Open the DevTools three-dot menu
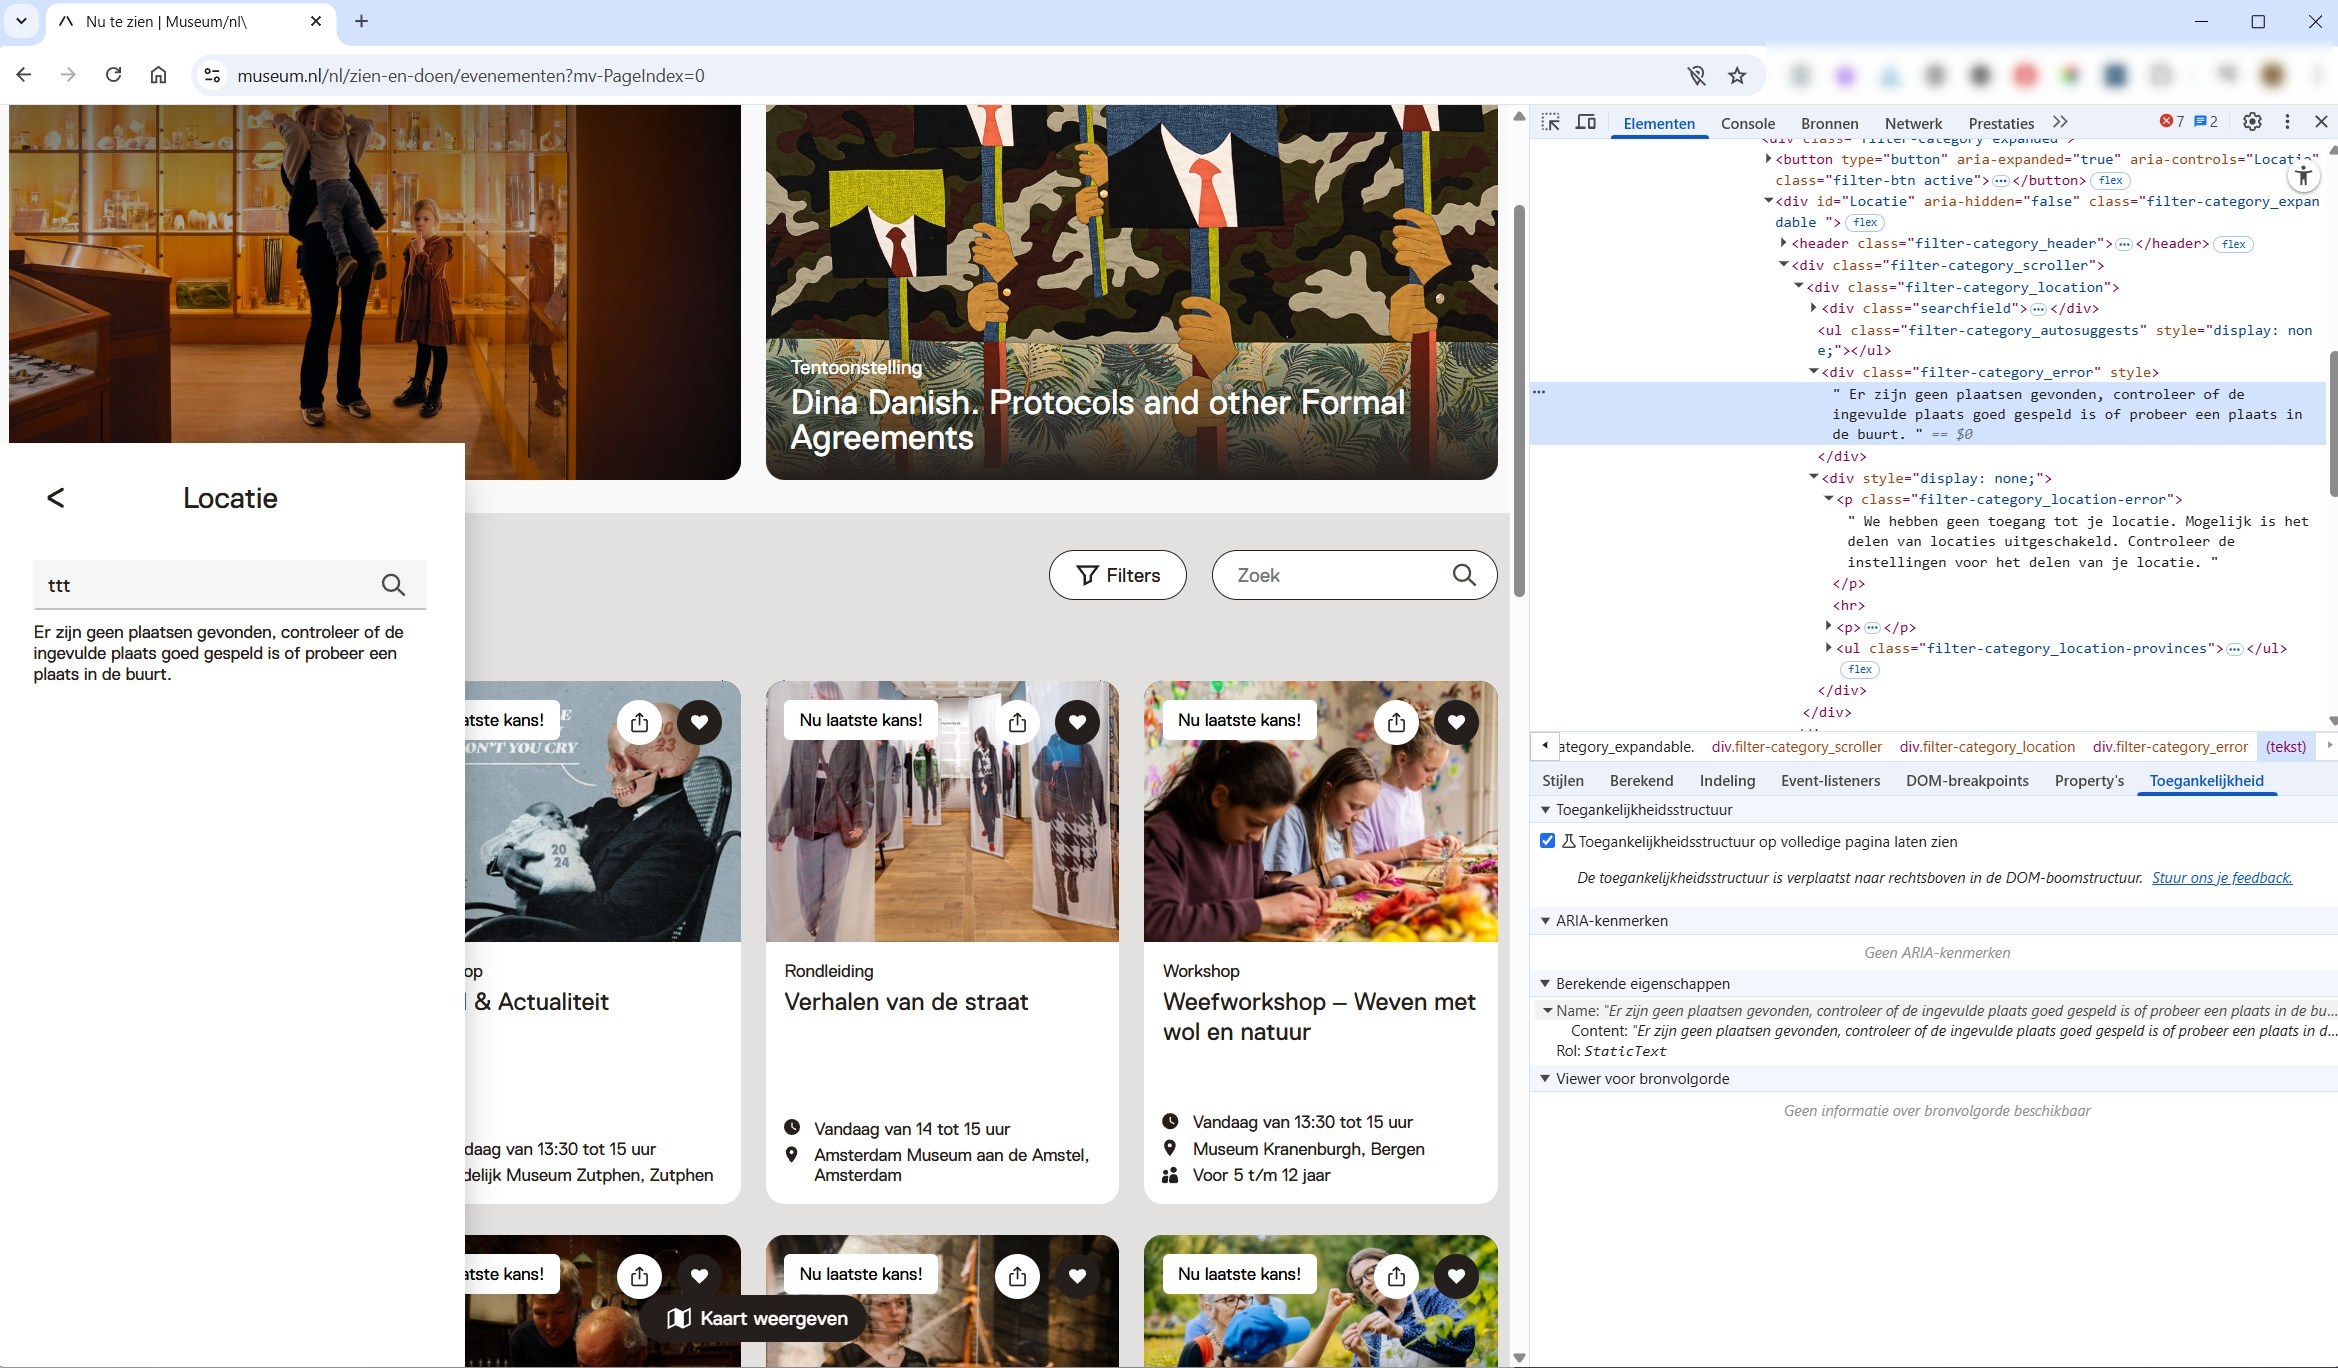 pos(2287,122)
